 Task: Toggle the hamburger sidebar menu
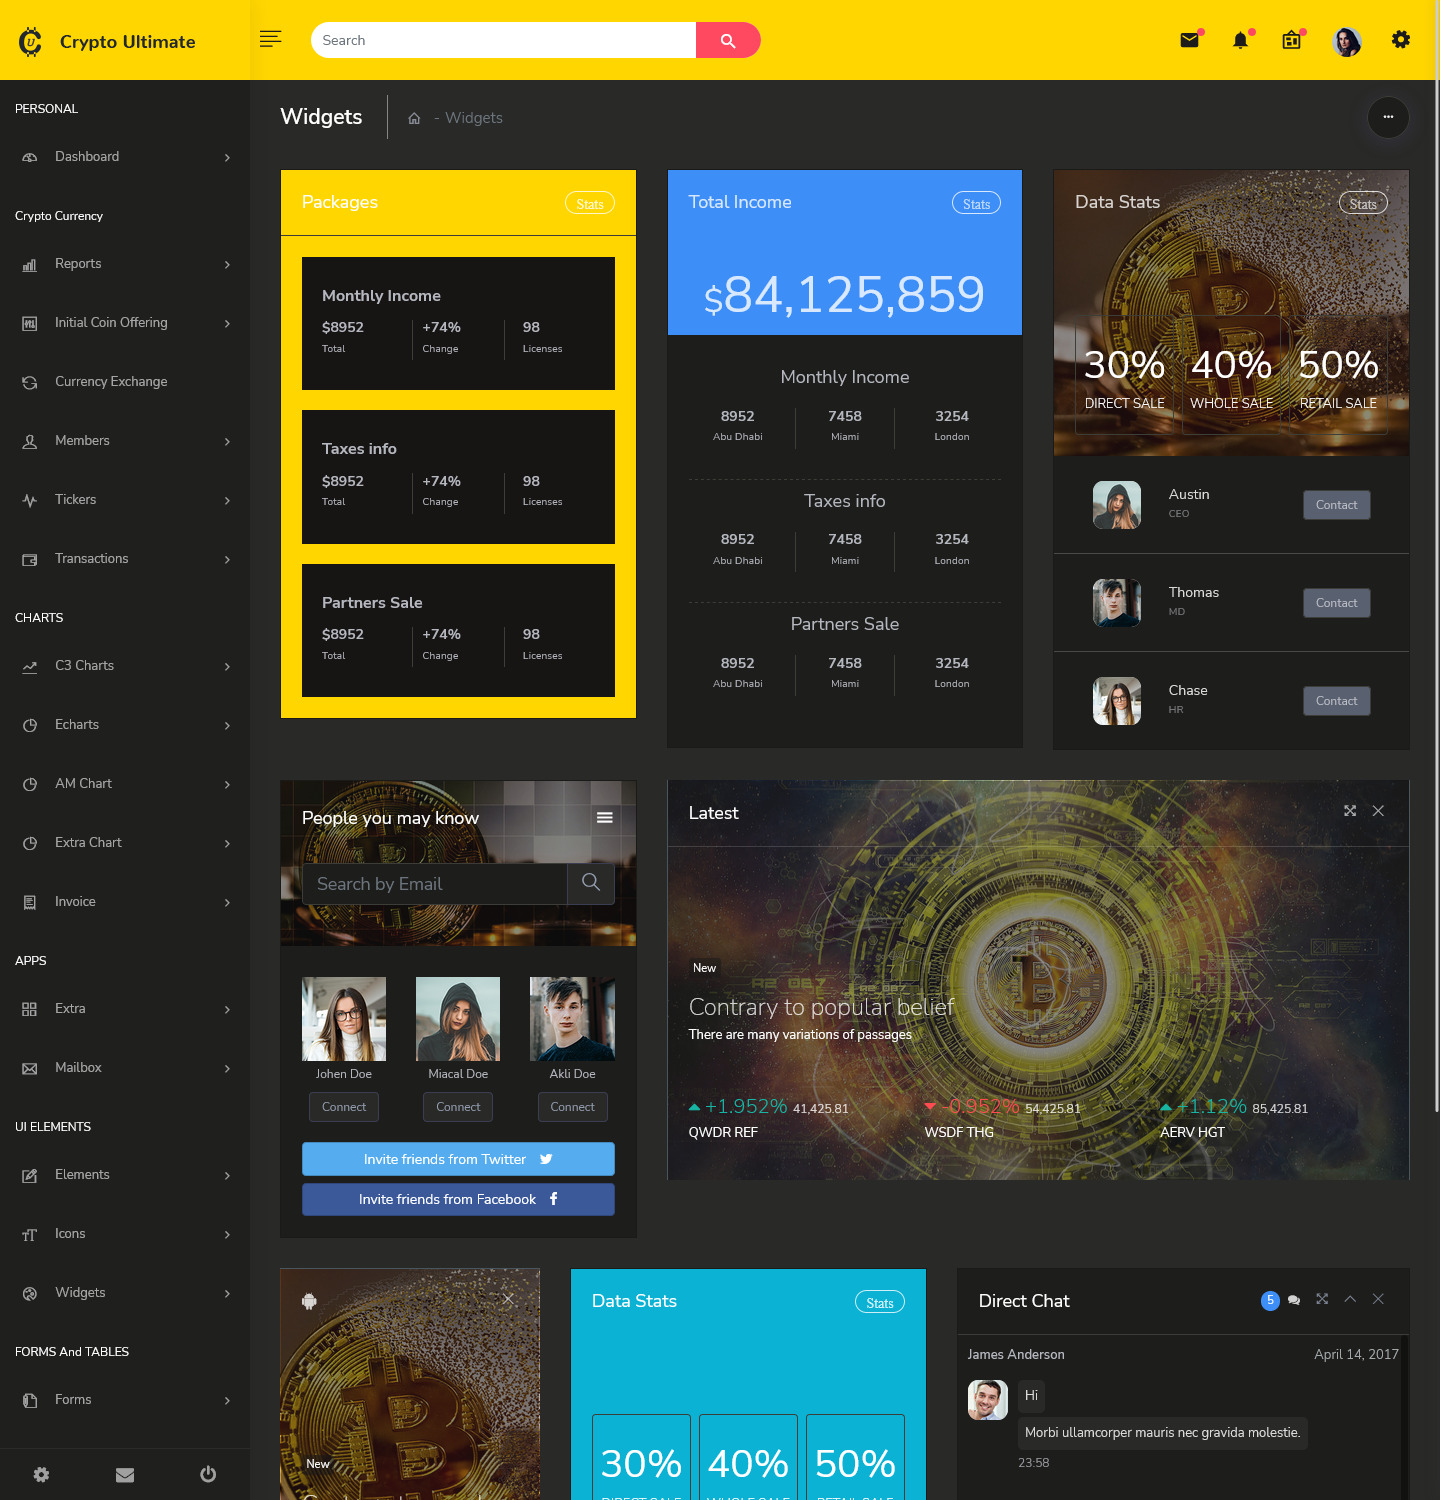coord(270,38)
